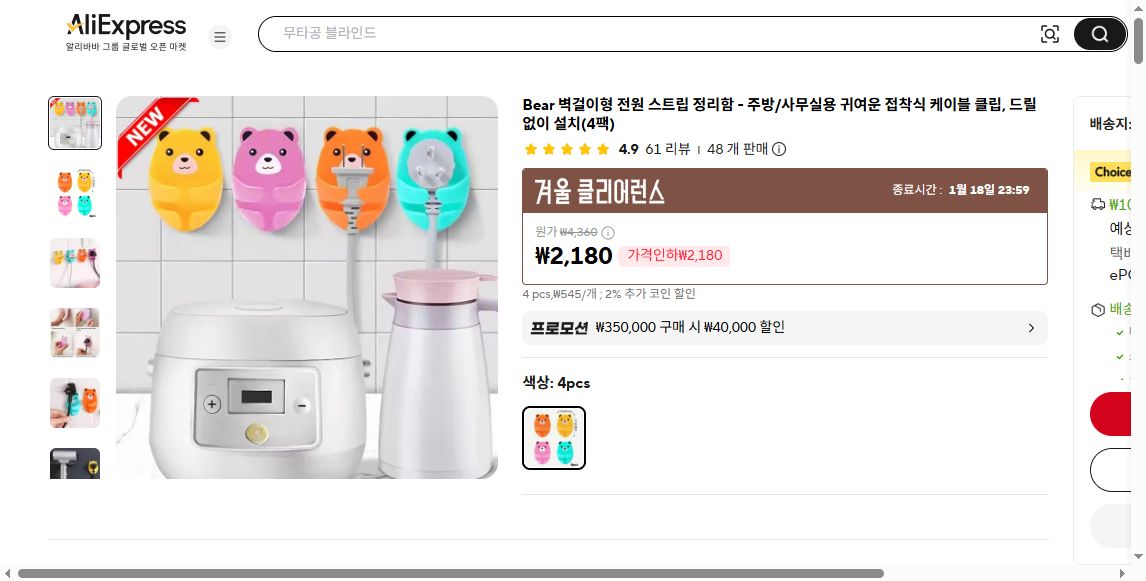Select the first product thumbnail in gallery
The height and width of the screenshot is (581, 1146).
(x=75, y=122)
